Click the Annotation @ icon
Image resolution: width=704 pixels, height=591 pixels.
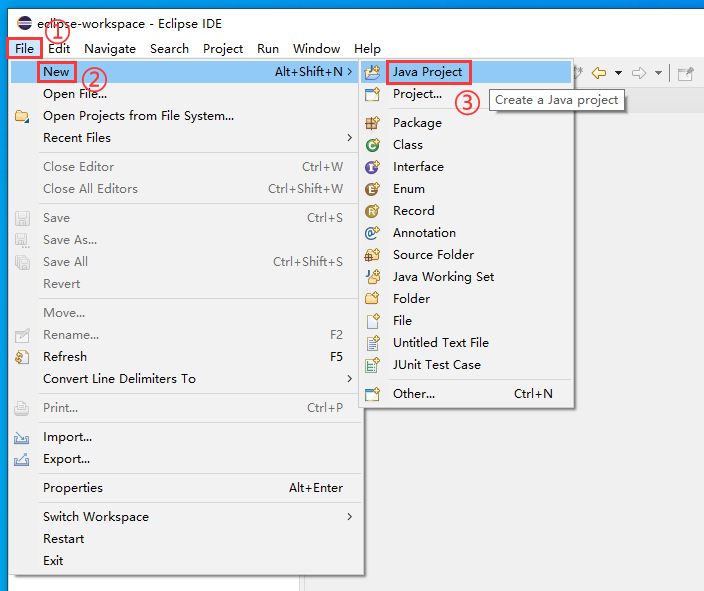tap(373, 233)
